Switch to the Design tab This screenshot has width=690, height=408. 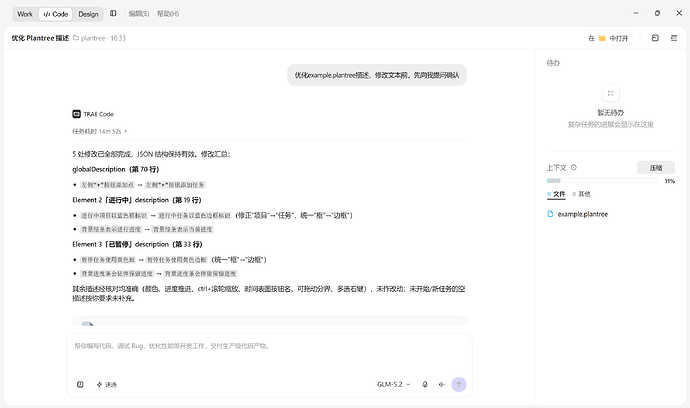(88, 14)
